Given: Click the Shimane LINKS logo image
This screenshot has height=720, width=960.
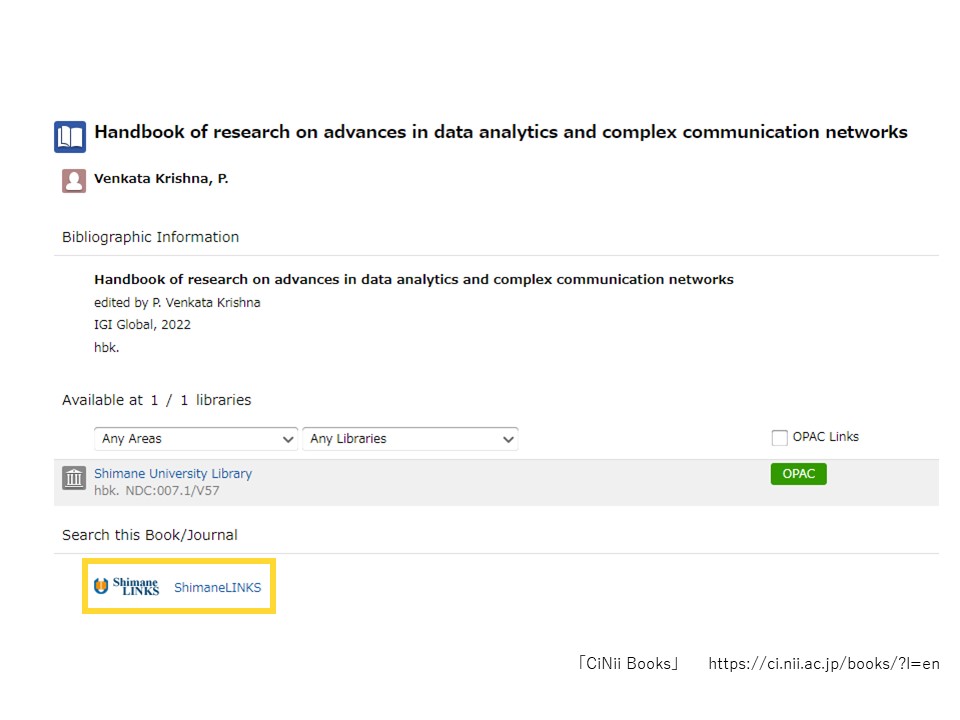Looking at the screenshot, I should click(126, 587).
